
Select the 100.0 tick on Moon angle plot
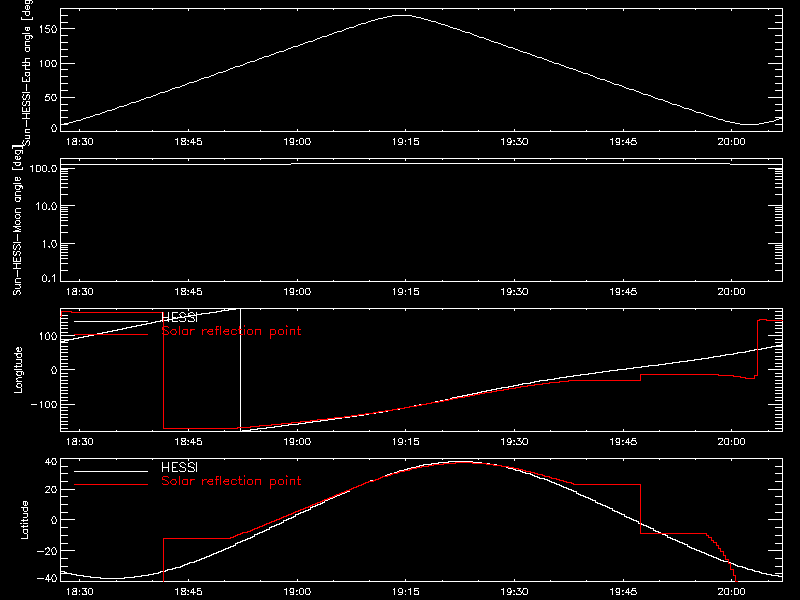click(43, 168)
